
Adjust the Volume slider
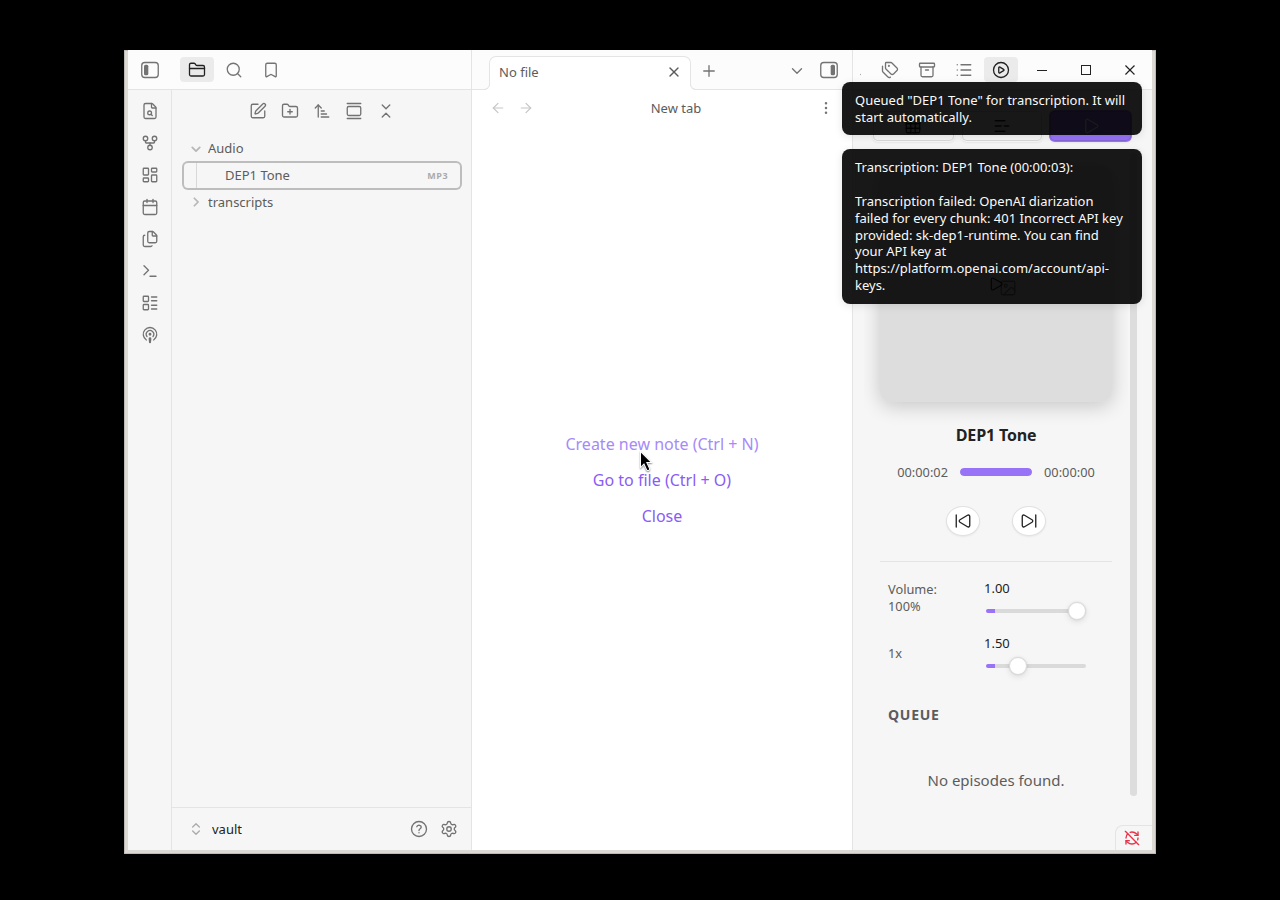coord(1035,611)
